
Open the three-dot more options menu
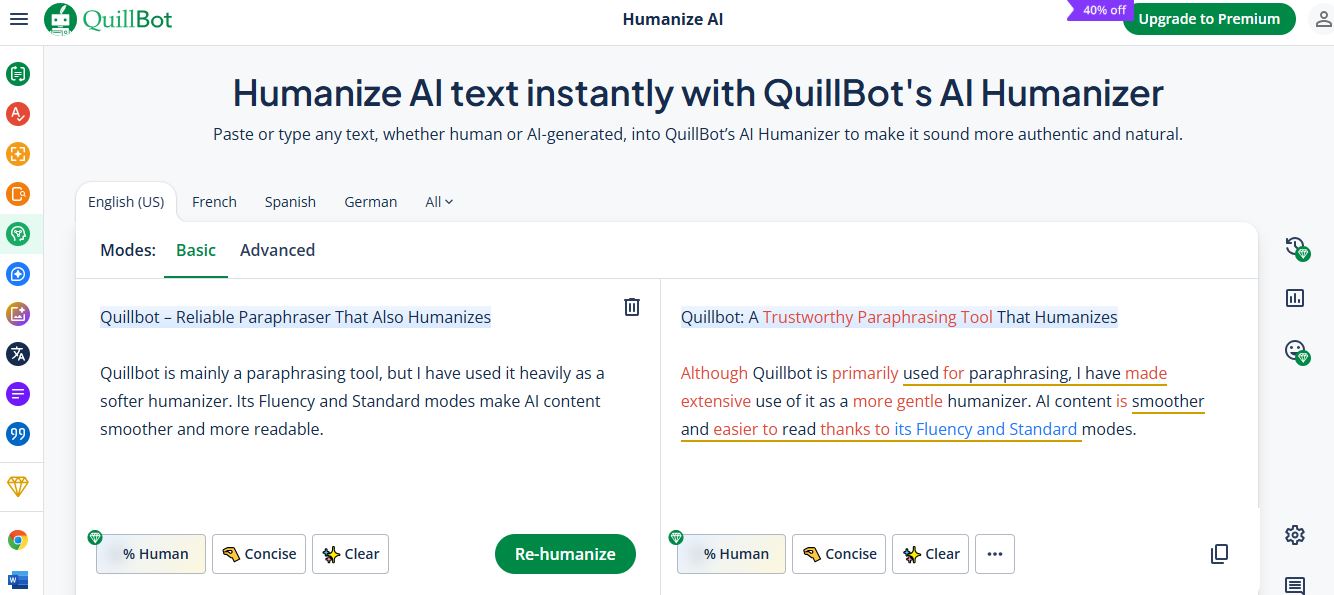pos(995,553)
